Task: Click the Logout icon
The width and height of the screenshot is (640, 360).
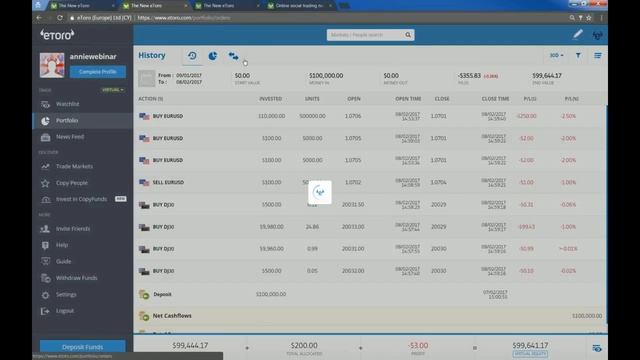Action: click(x=45, y=311)
